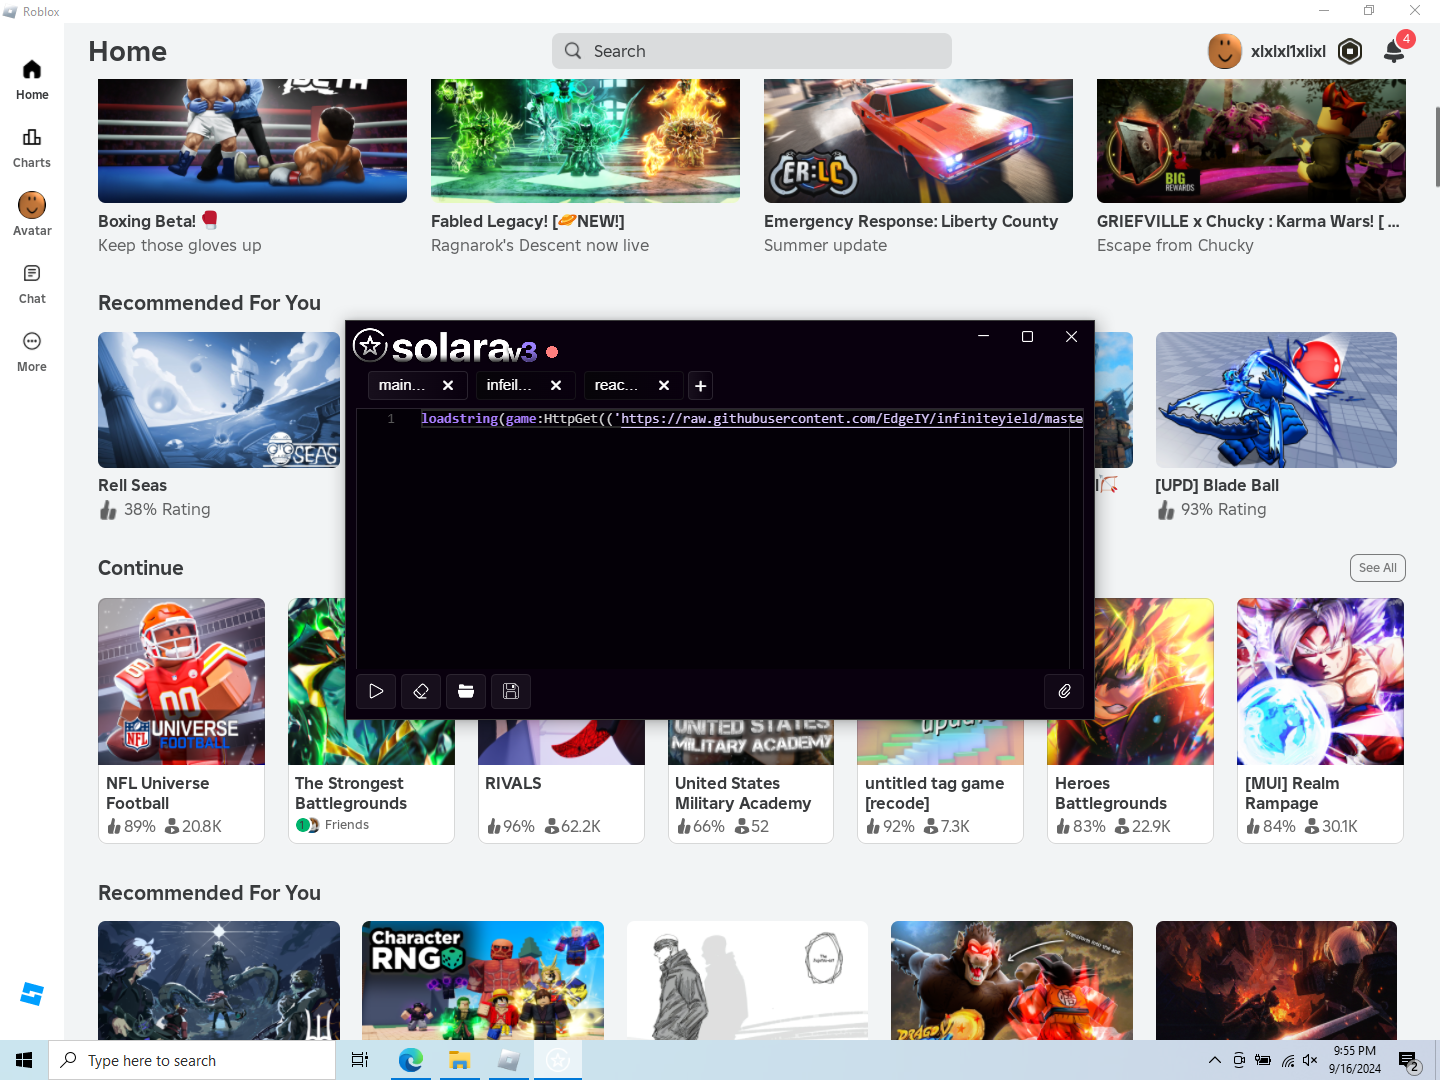Open File Explorer from the taskbar
This screenshot has width=1440, height=1080.
[x=459, y=1060]
